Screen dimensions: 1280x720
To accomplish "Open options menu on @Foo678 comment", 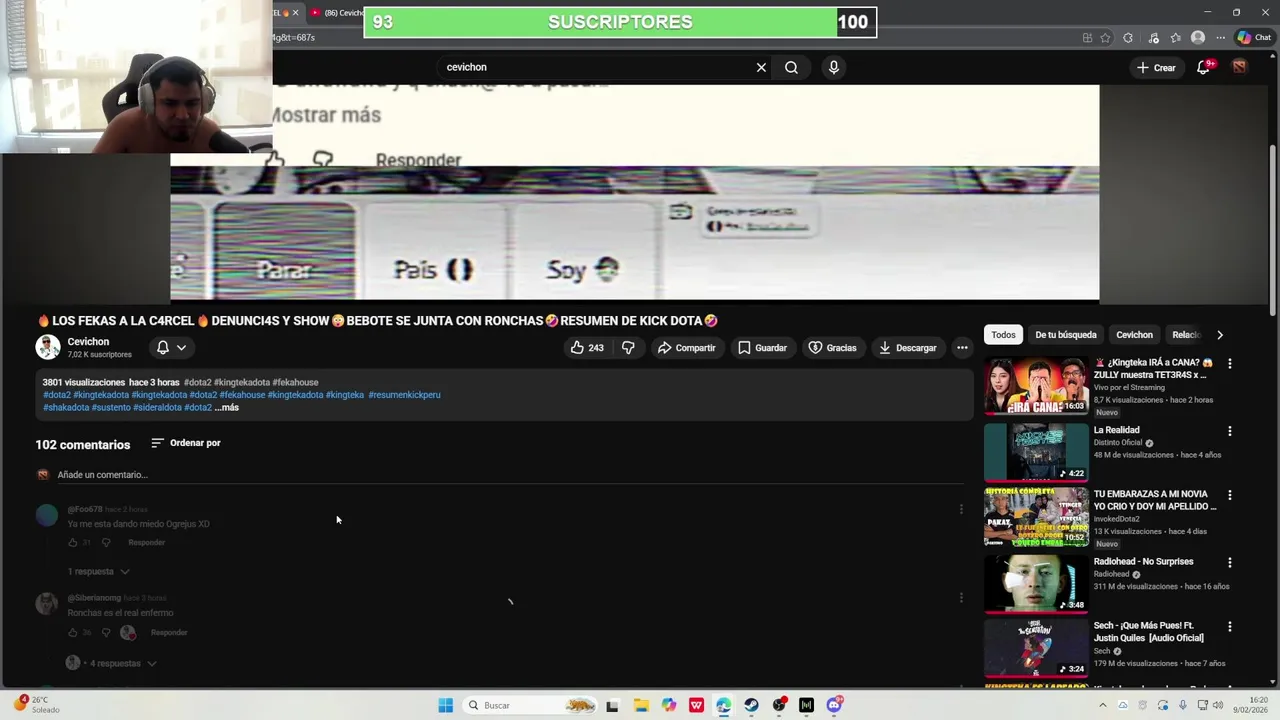I will 961,509.
